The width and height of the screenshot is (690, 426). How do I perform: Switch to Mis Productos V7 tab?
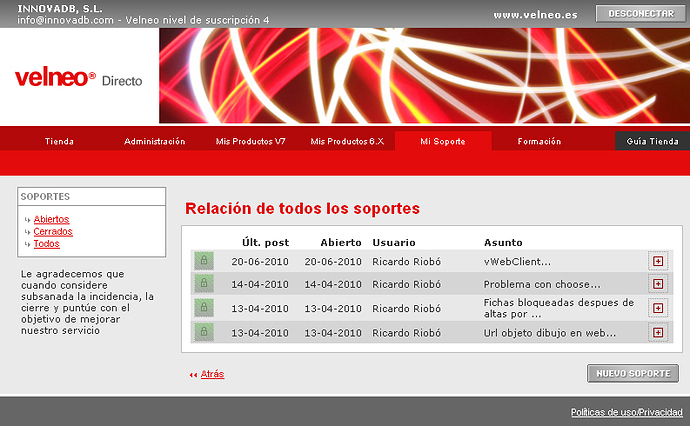coord(250,141)
